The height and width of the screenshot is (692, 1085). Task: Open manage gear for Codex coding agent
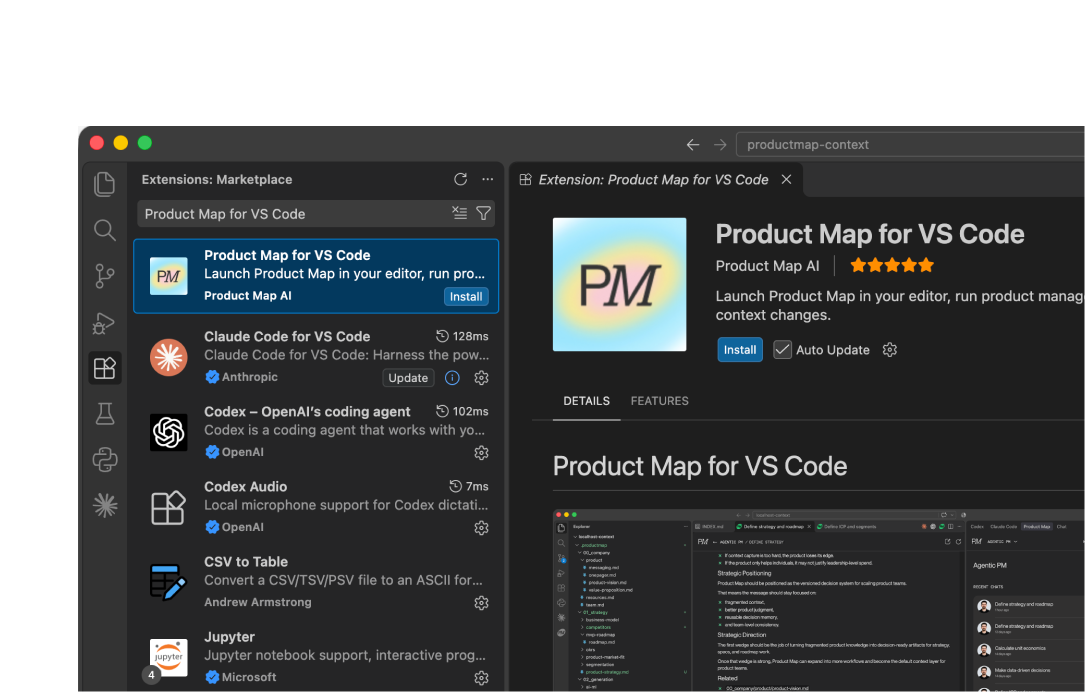coord(482,453)
